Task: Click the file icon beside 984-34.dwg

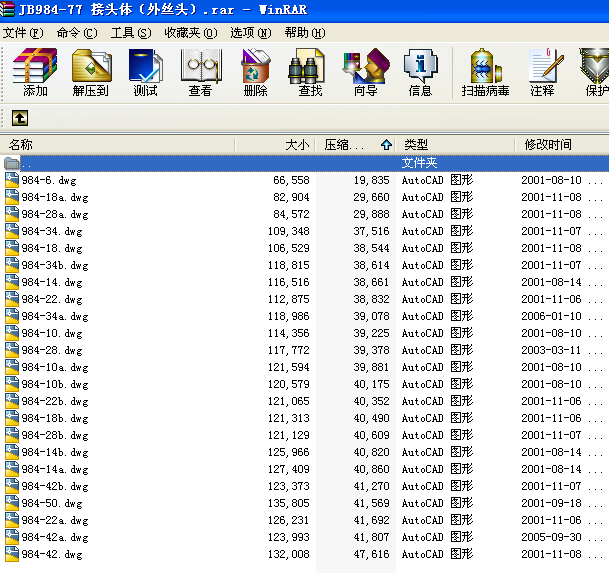Action: pyautogui.click(x=12, y=231)
